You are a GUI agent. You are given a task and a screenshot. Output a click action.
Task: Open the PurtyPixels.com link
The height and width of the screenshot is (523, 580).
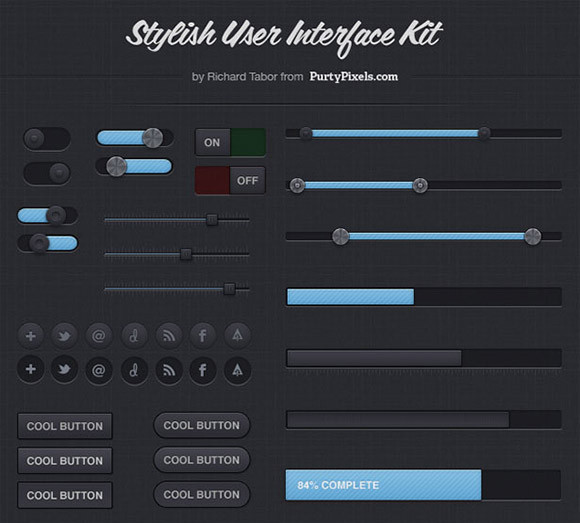[354, 77]
